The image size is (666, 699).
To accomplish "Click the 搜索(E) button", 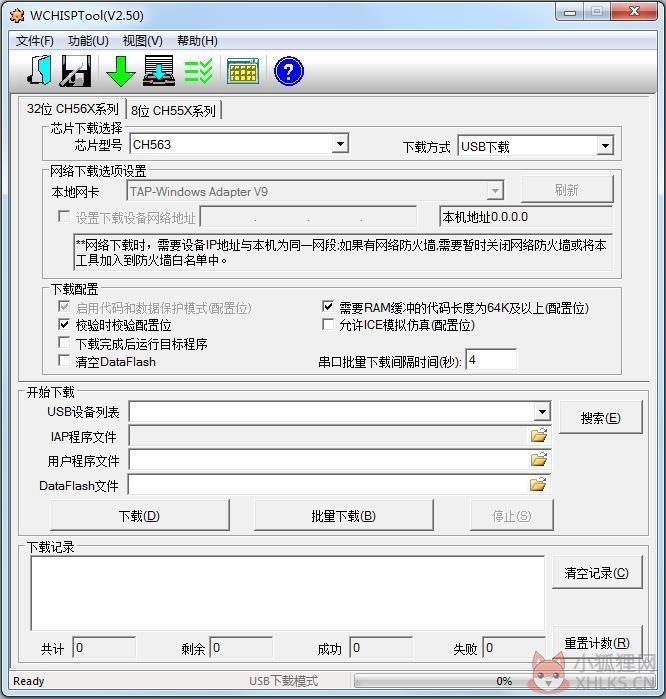I will click(x=600, y=418).
